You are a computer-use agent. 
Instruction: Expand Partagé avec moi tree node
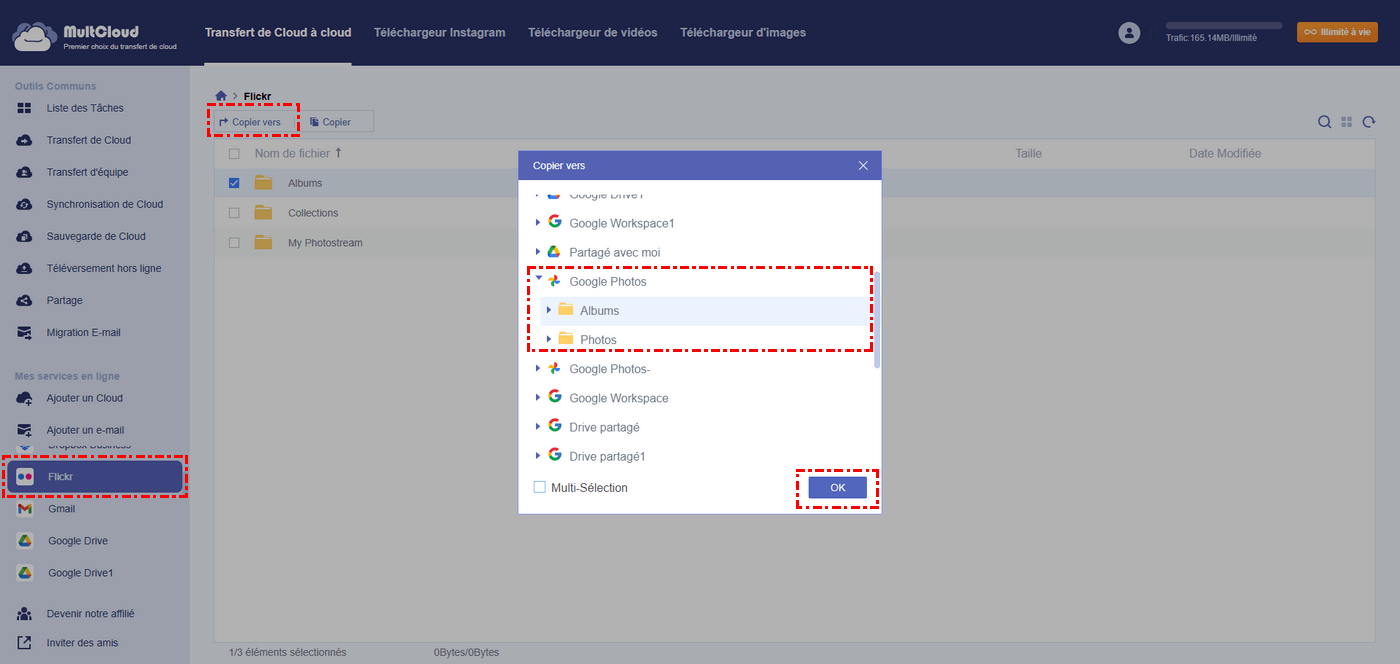pos(538,252)
